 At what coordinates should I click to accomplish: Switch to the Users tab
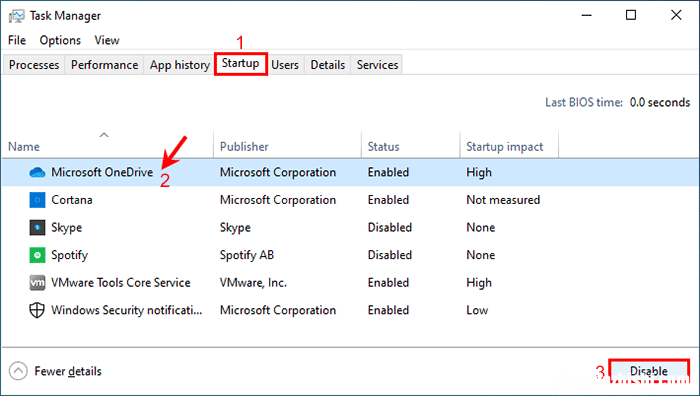click(285, 65)
